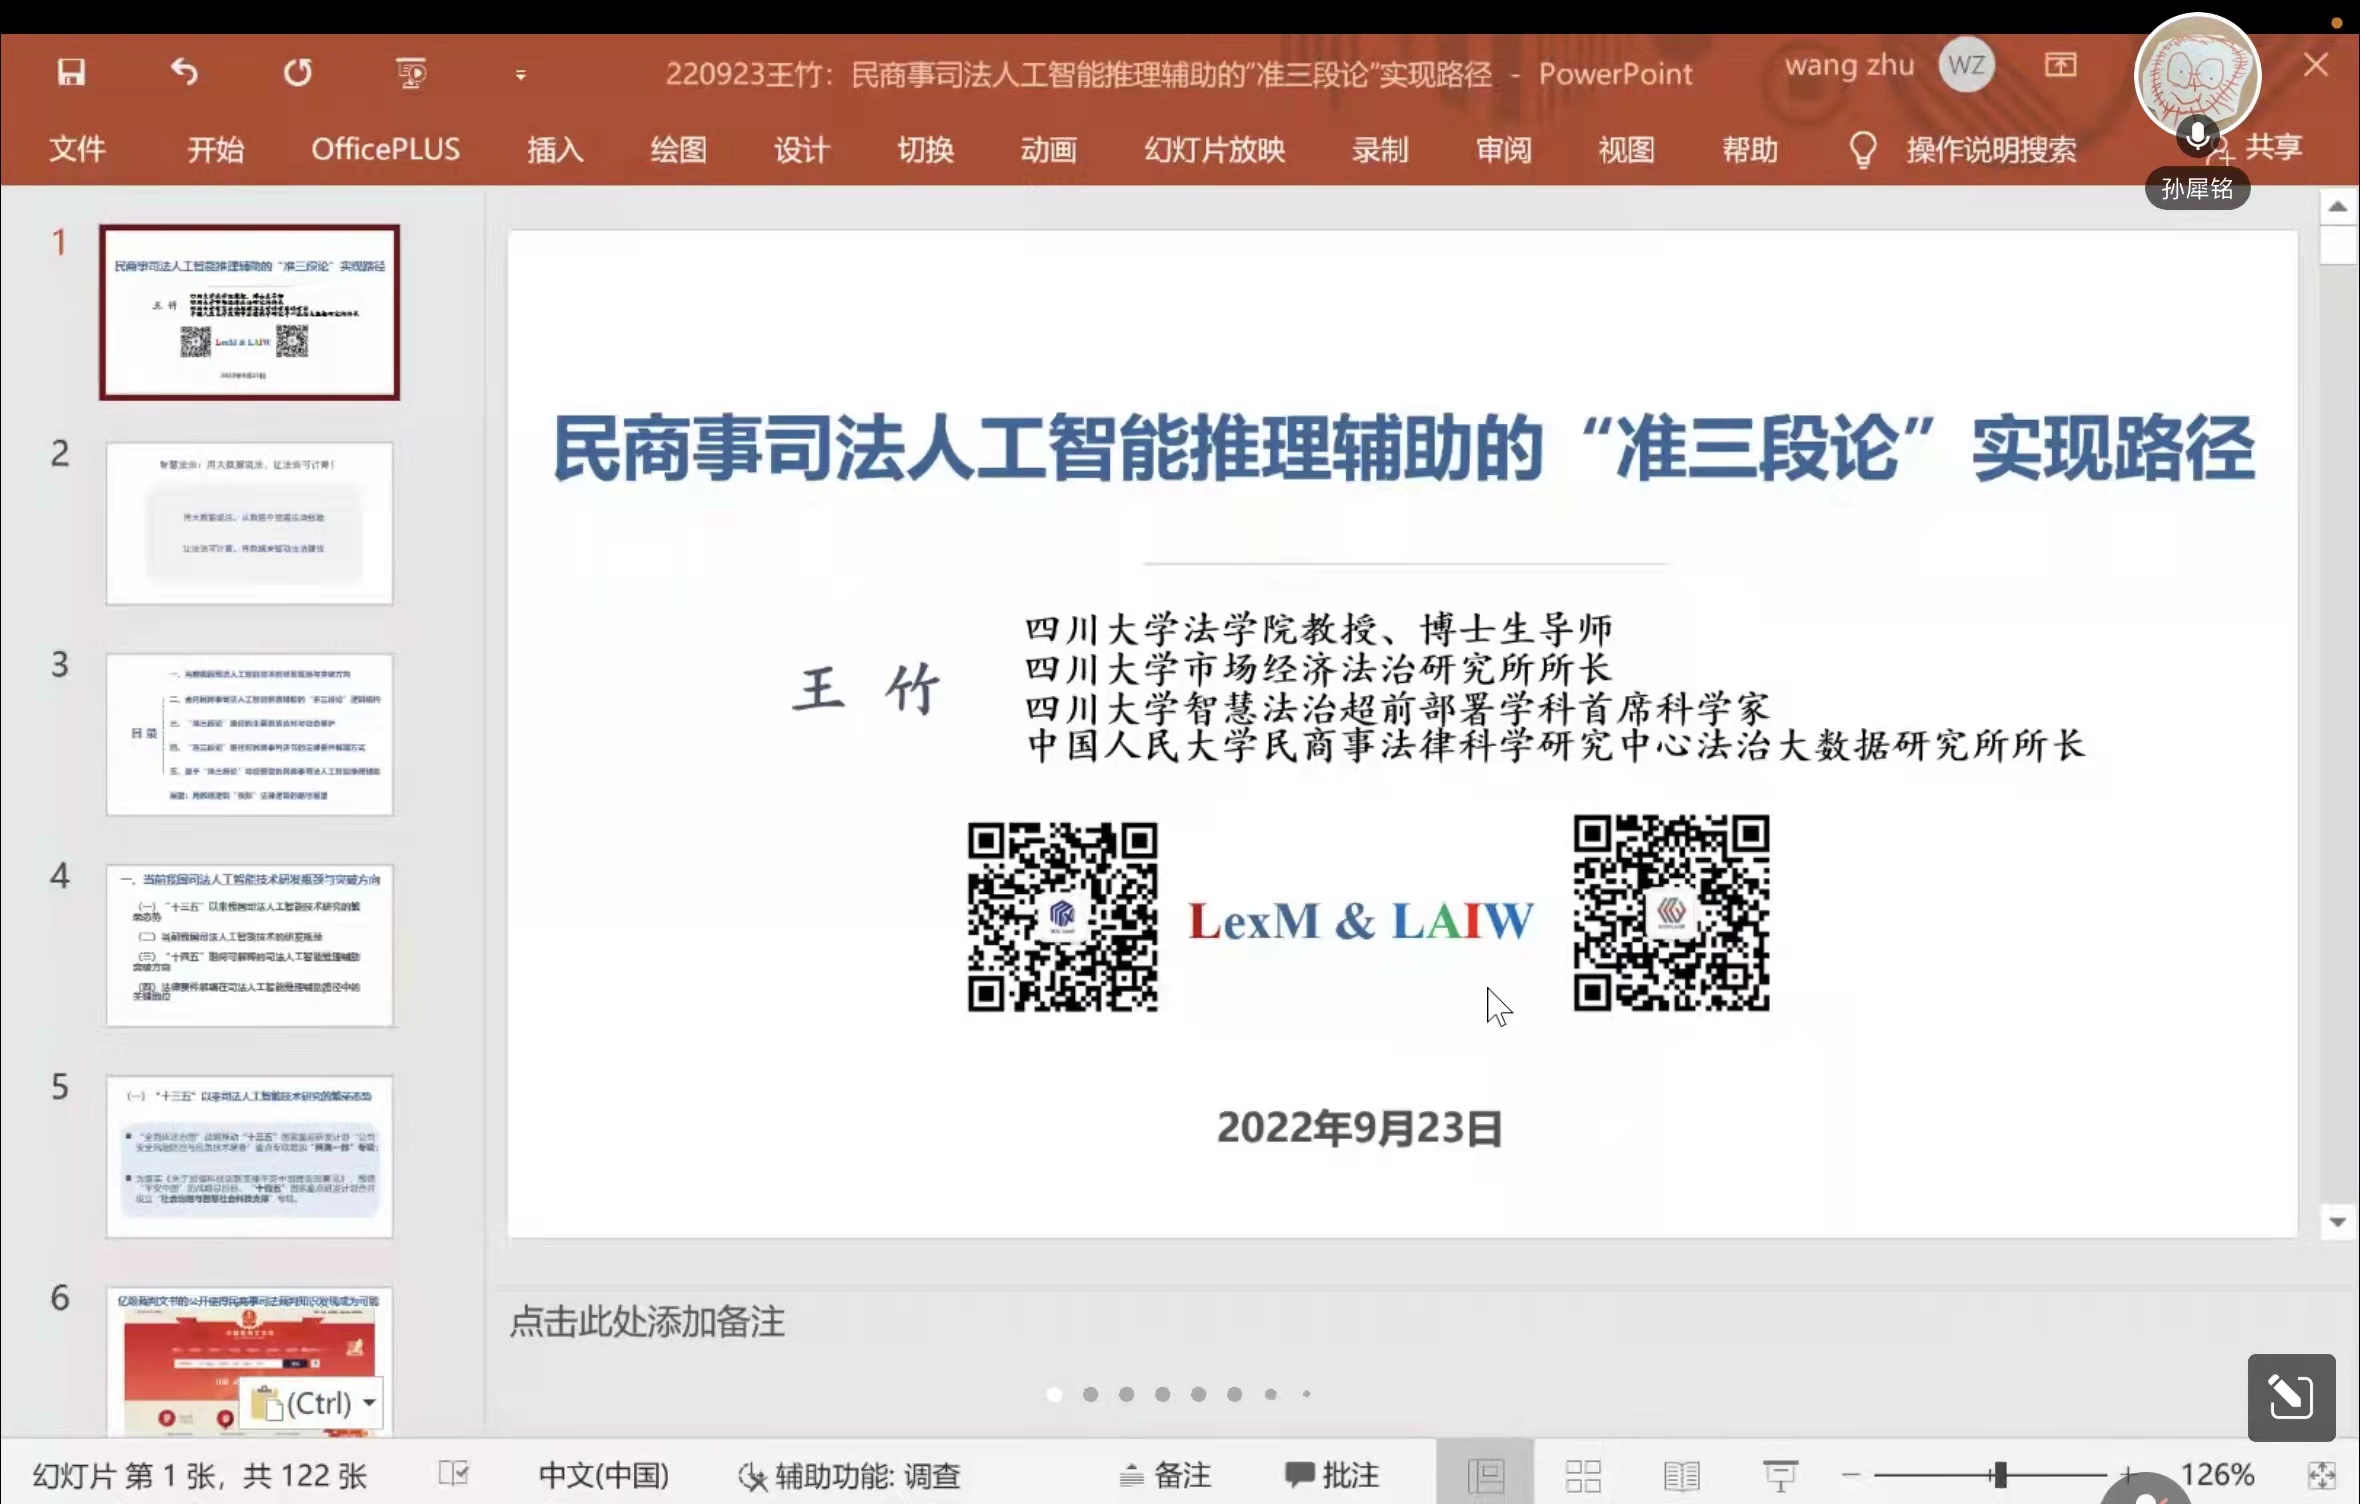Image resolution: width=2360 pixels, height=1504 pixels.
Task: Open the 幻灯片放映 ribbon tab
Action: point(1214,150)
